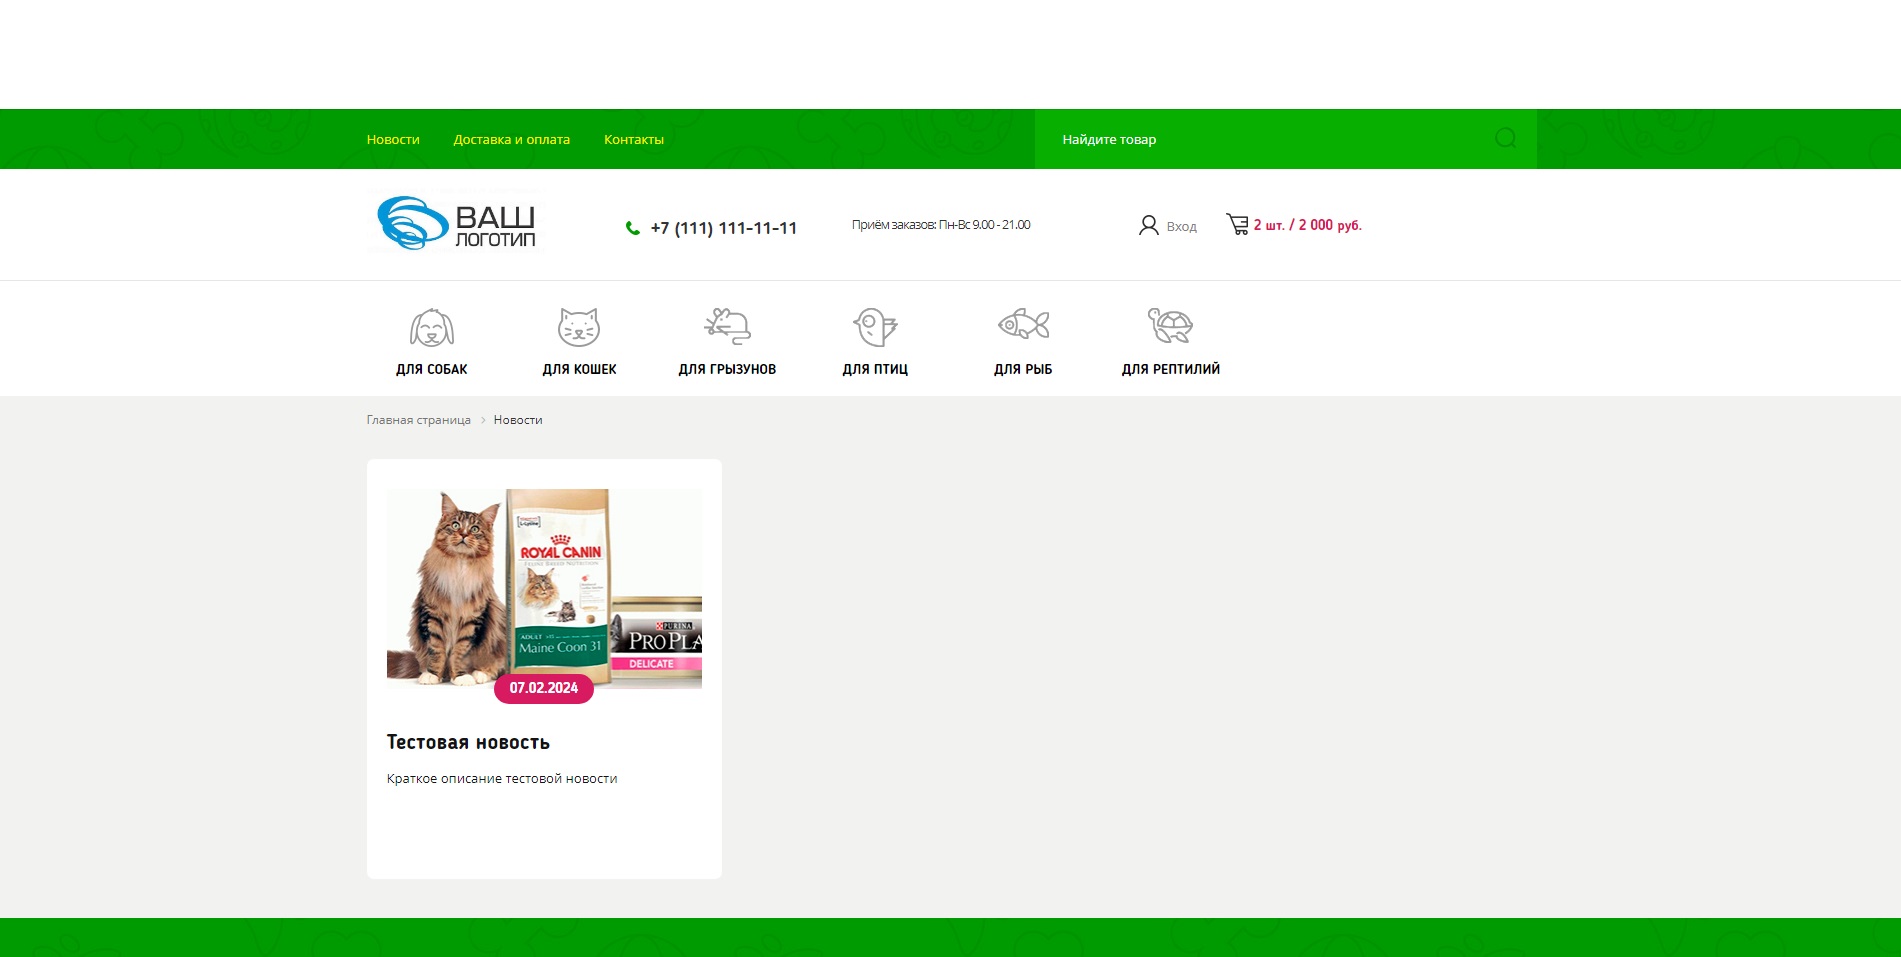Click the search magnifier icon
The height and width of the screenshot is (957, 1901).
(1505, 139)
